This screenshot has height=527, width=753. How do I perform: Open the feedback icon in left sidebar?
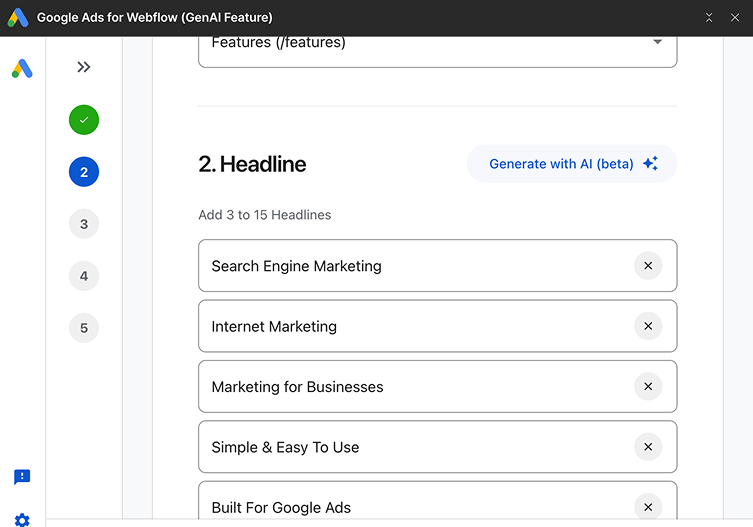(x=22, y=477)
